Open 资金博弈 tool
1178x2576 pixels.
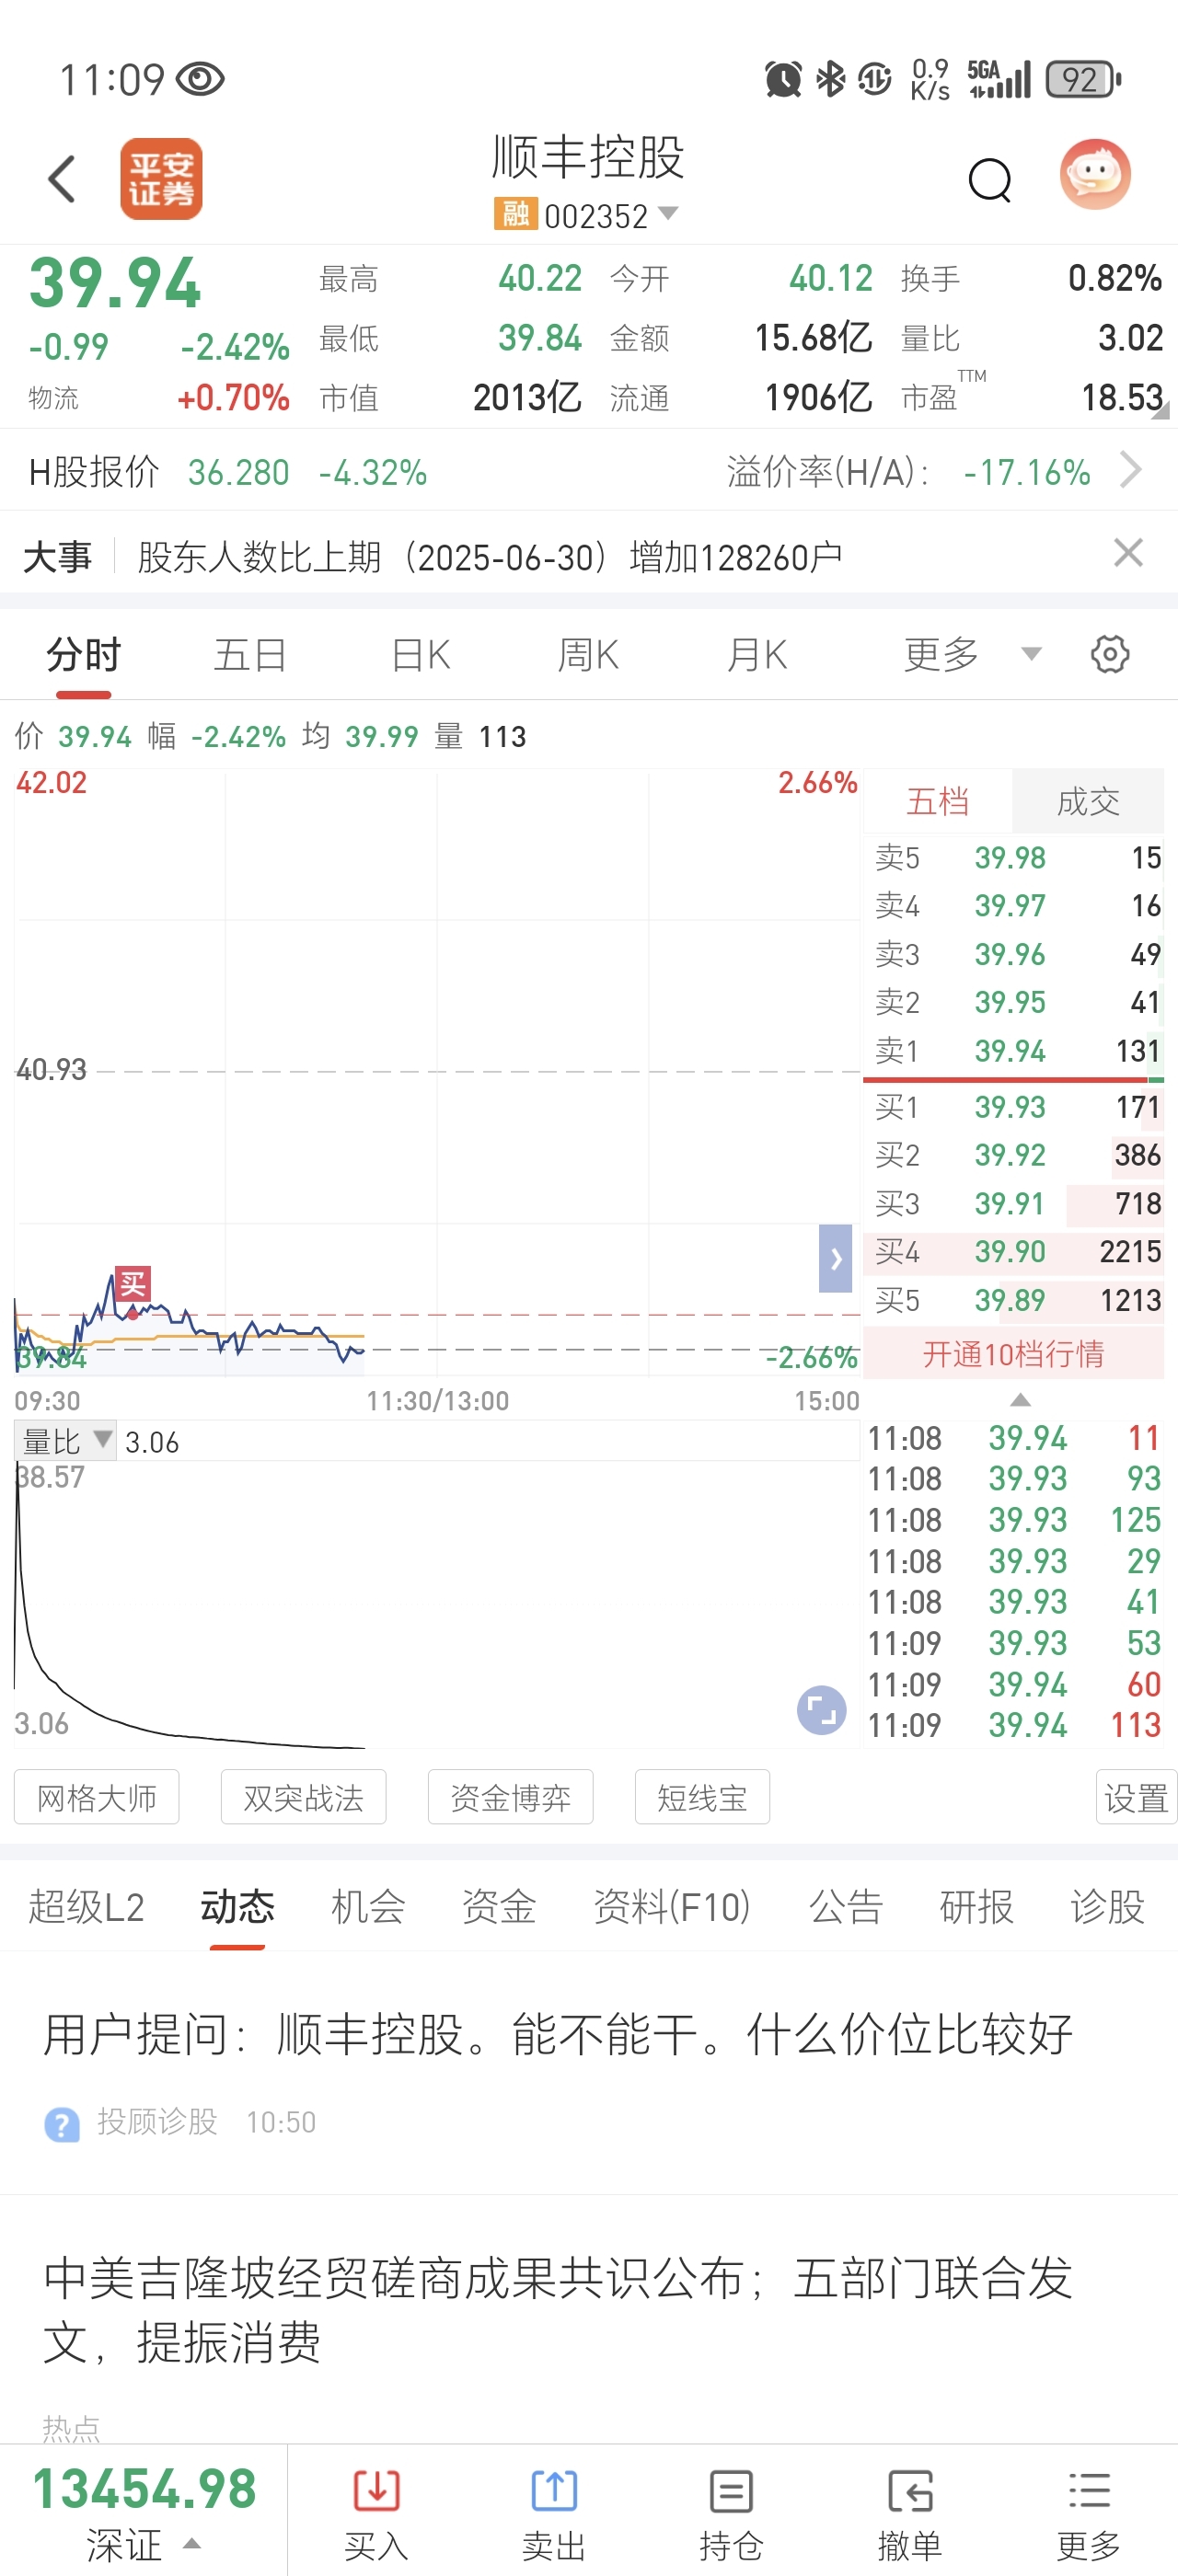coord(510,1797)
